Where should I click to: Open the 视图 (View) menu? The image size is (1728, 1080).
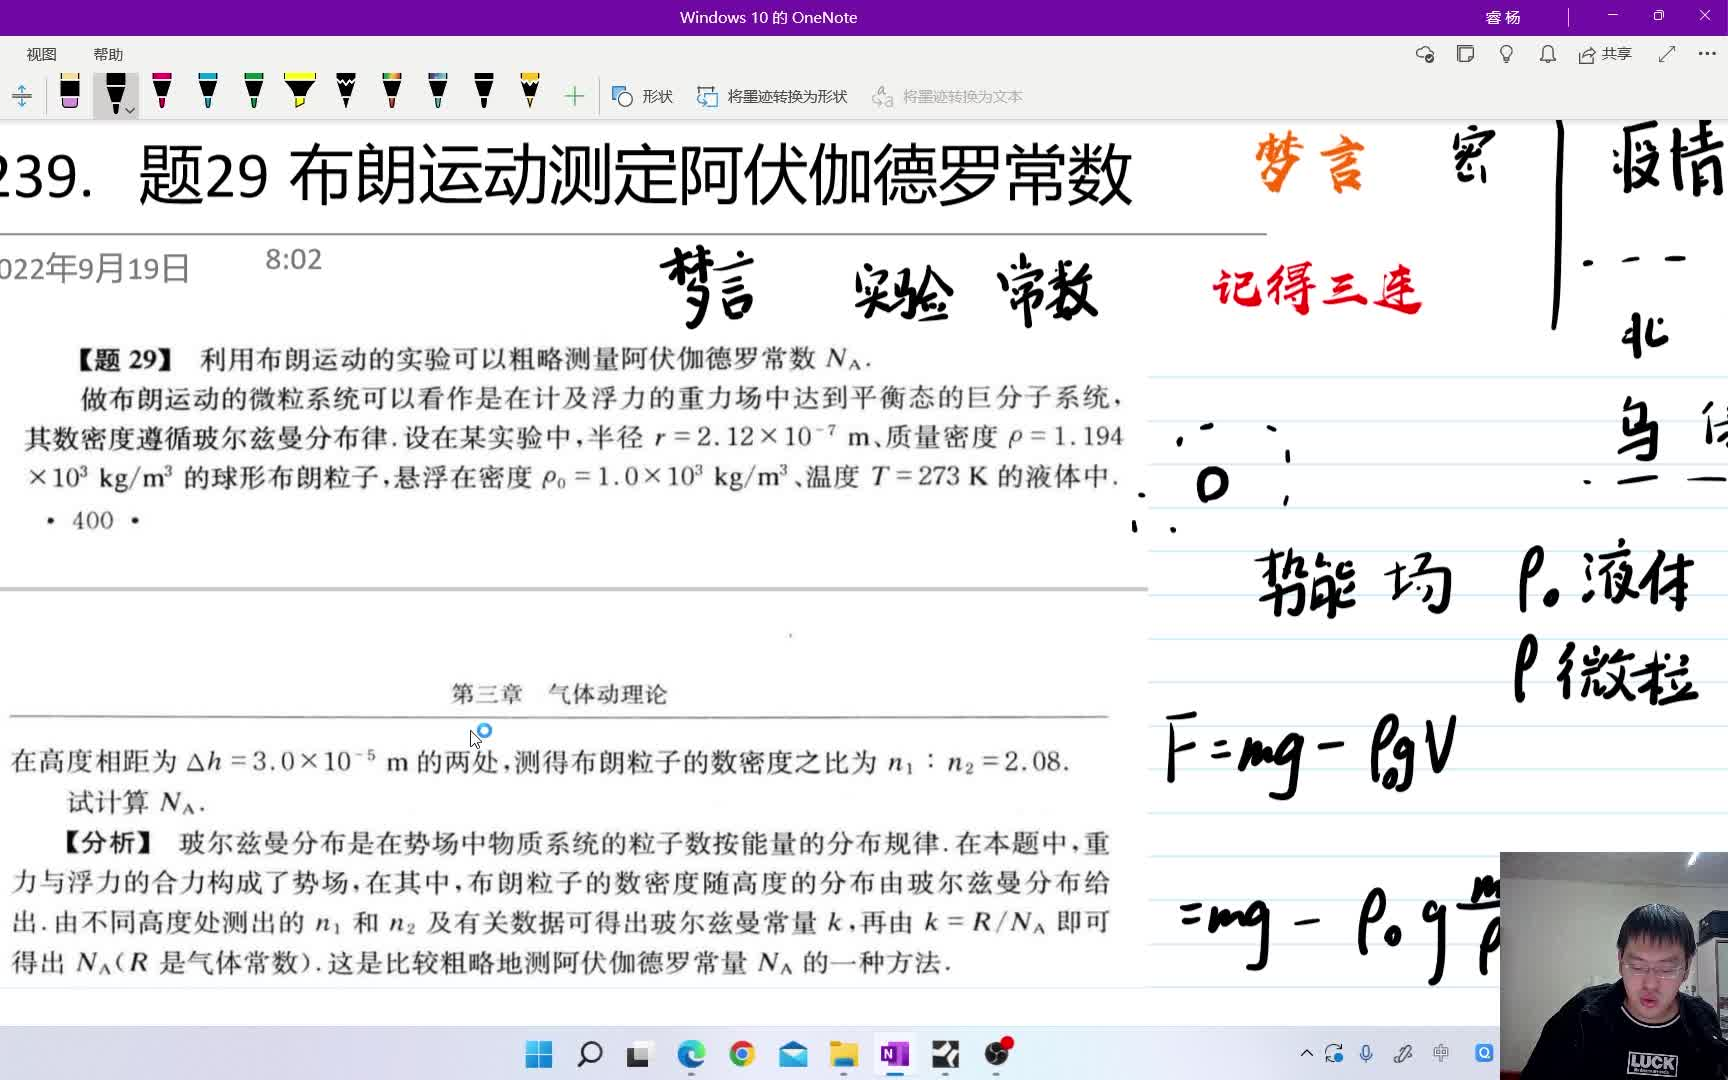coord(41,54)
